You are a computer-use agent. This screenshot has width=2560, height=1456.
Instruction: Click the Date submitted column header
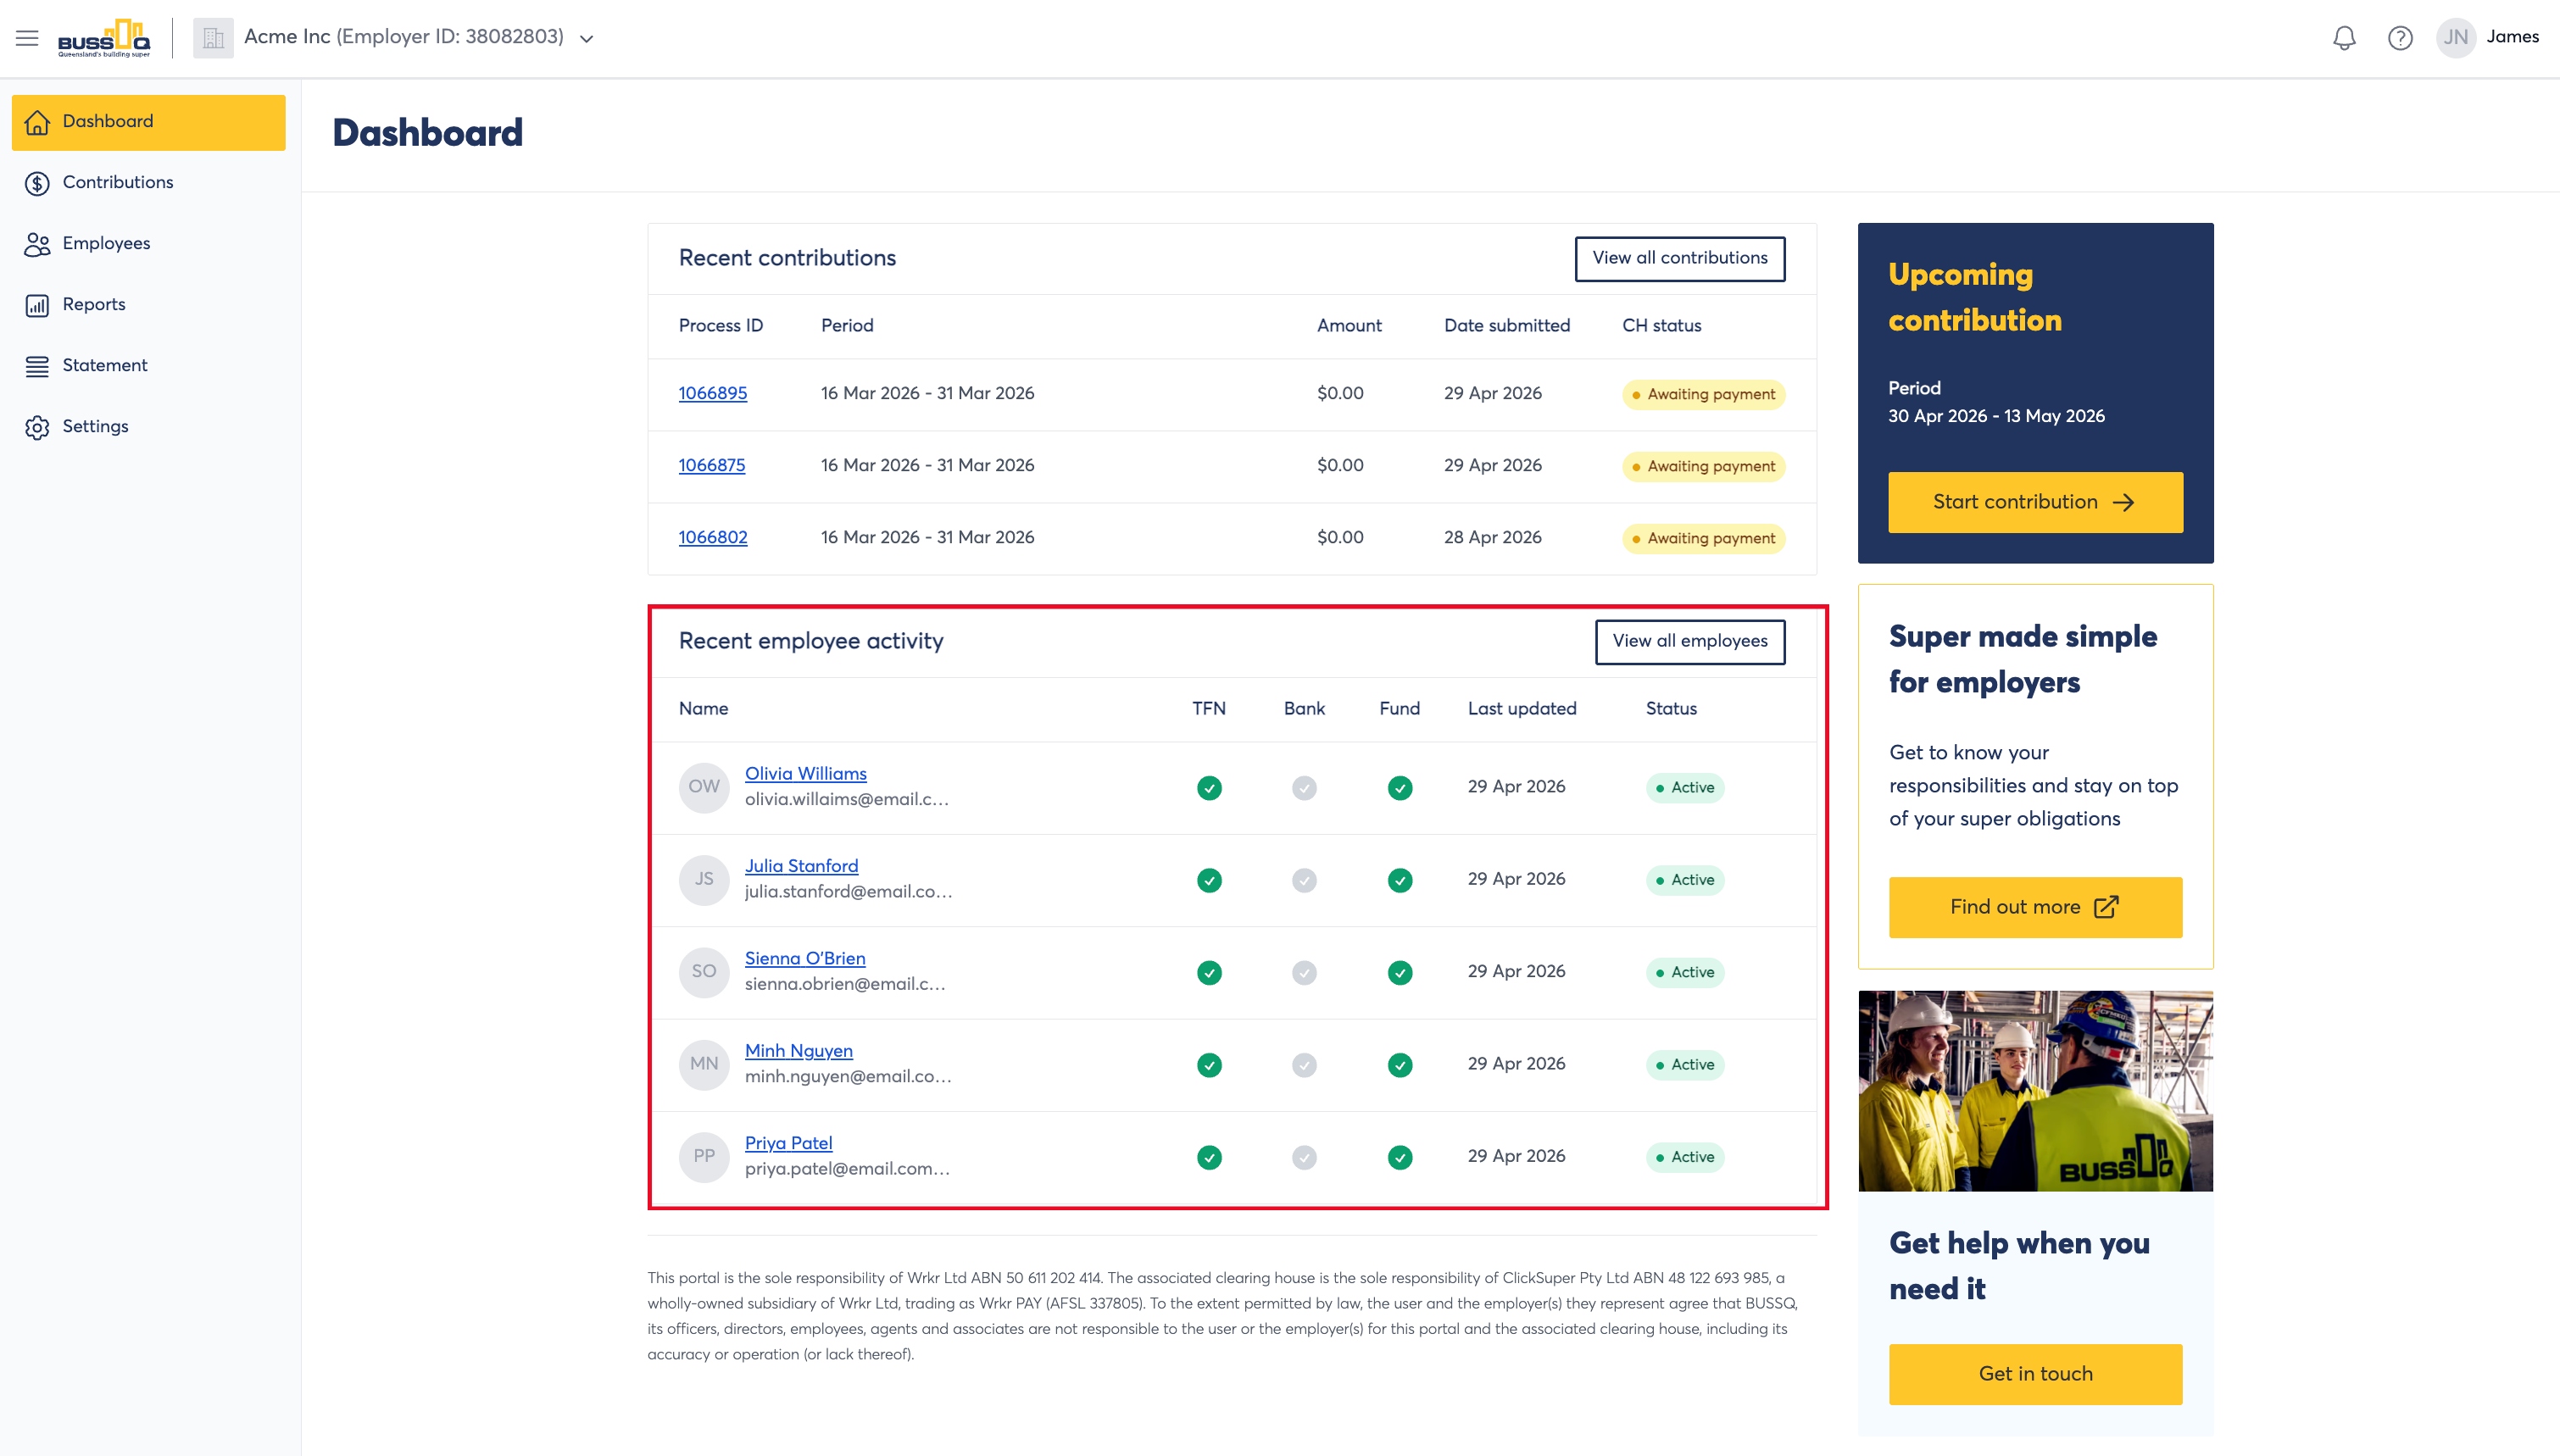pos(1507,326)
